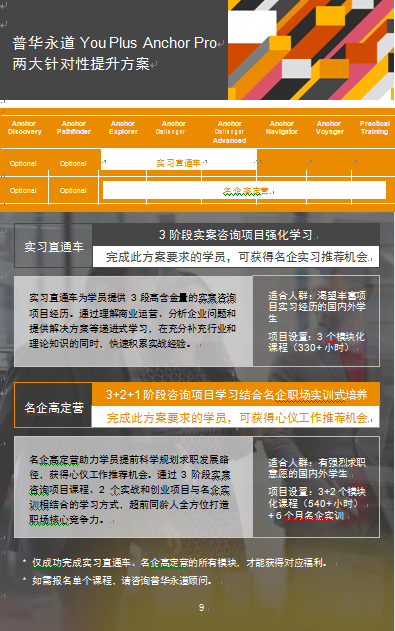Click the white '名企高定营' bar in the table
The height and width of the screenshot is (631, 395).
pyautogui.click(x=245, y=190)
